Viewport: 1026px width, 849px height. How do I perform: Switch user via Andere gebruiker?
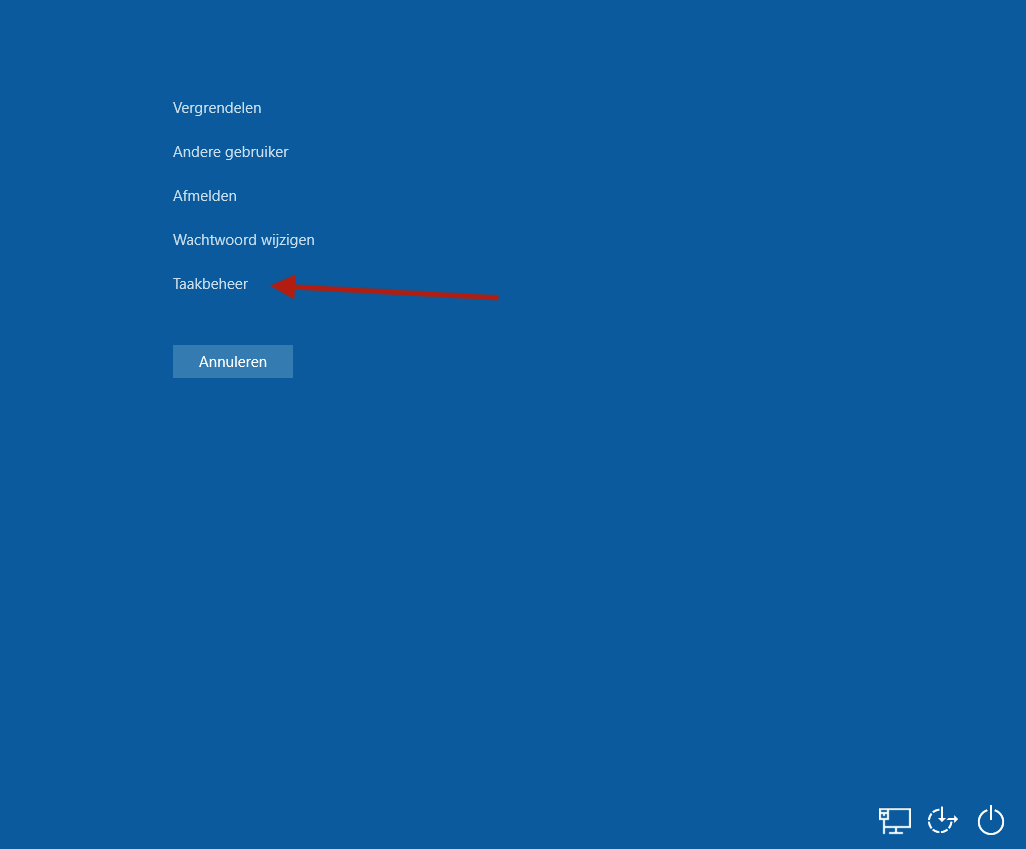coord(230,152)
